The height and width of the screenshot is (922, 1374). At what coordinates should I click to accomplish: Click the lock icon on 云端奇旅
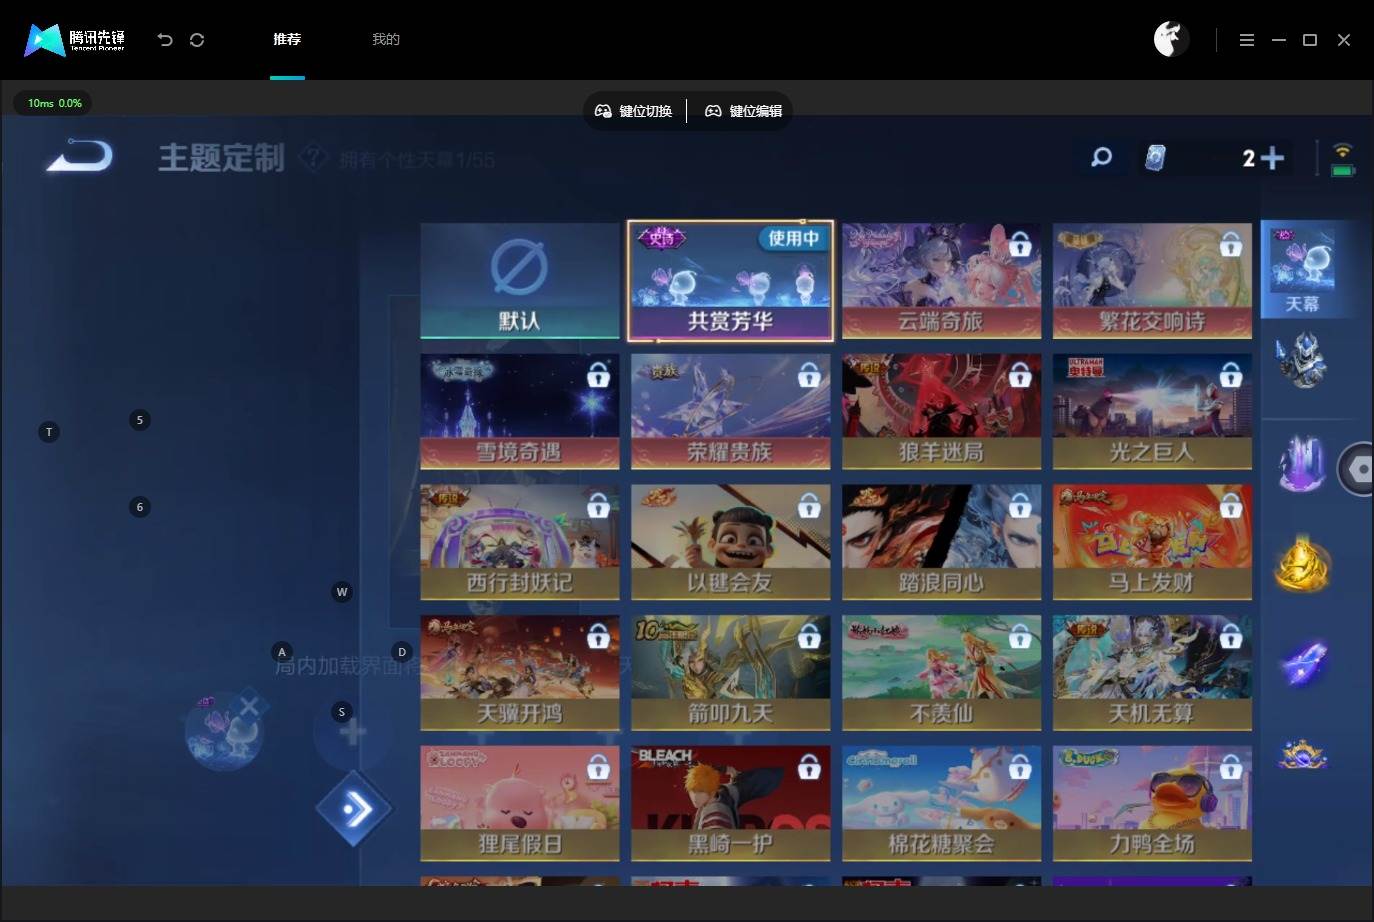coord(1020,244)
